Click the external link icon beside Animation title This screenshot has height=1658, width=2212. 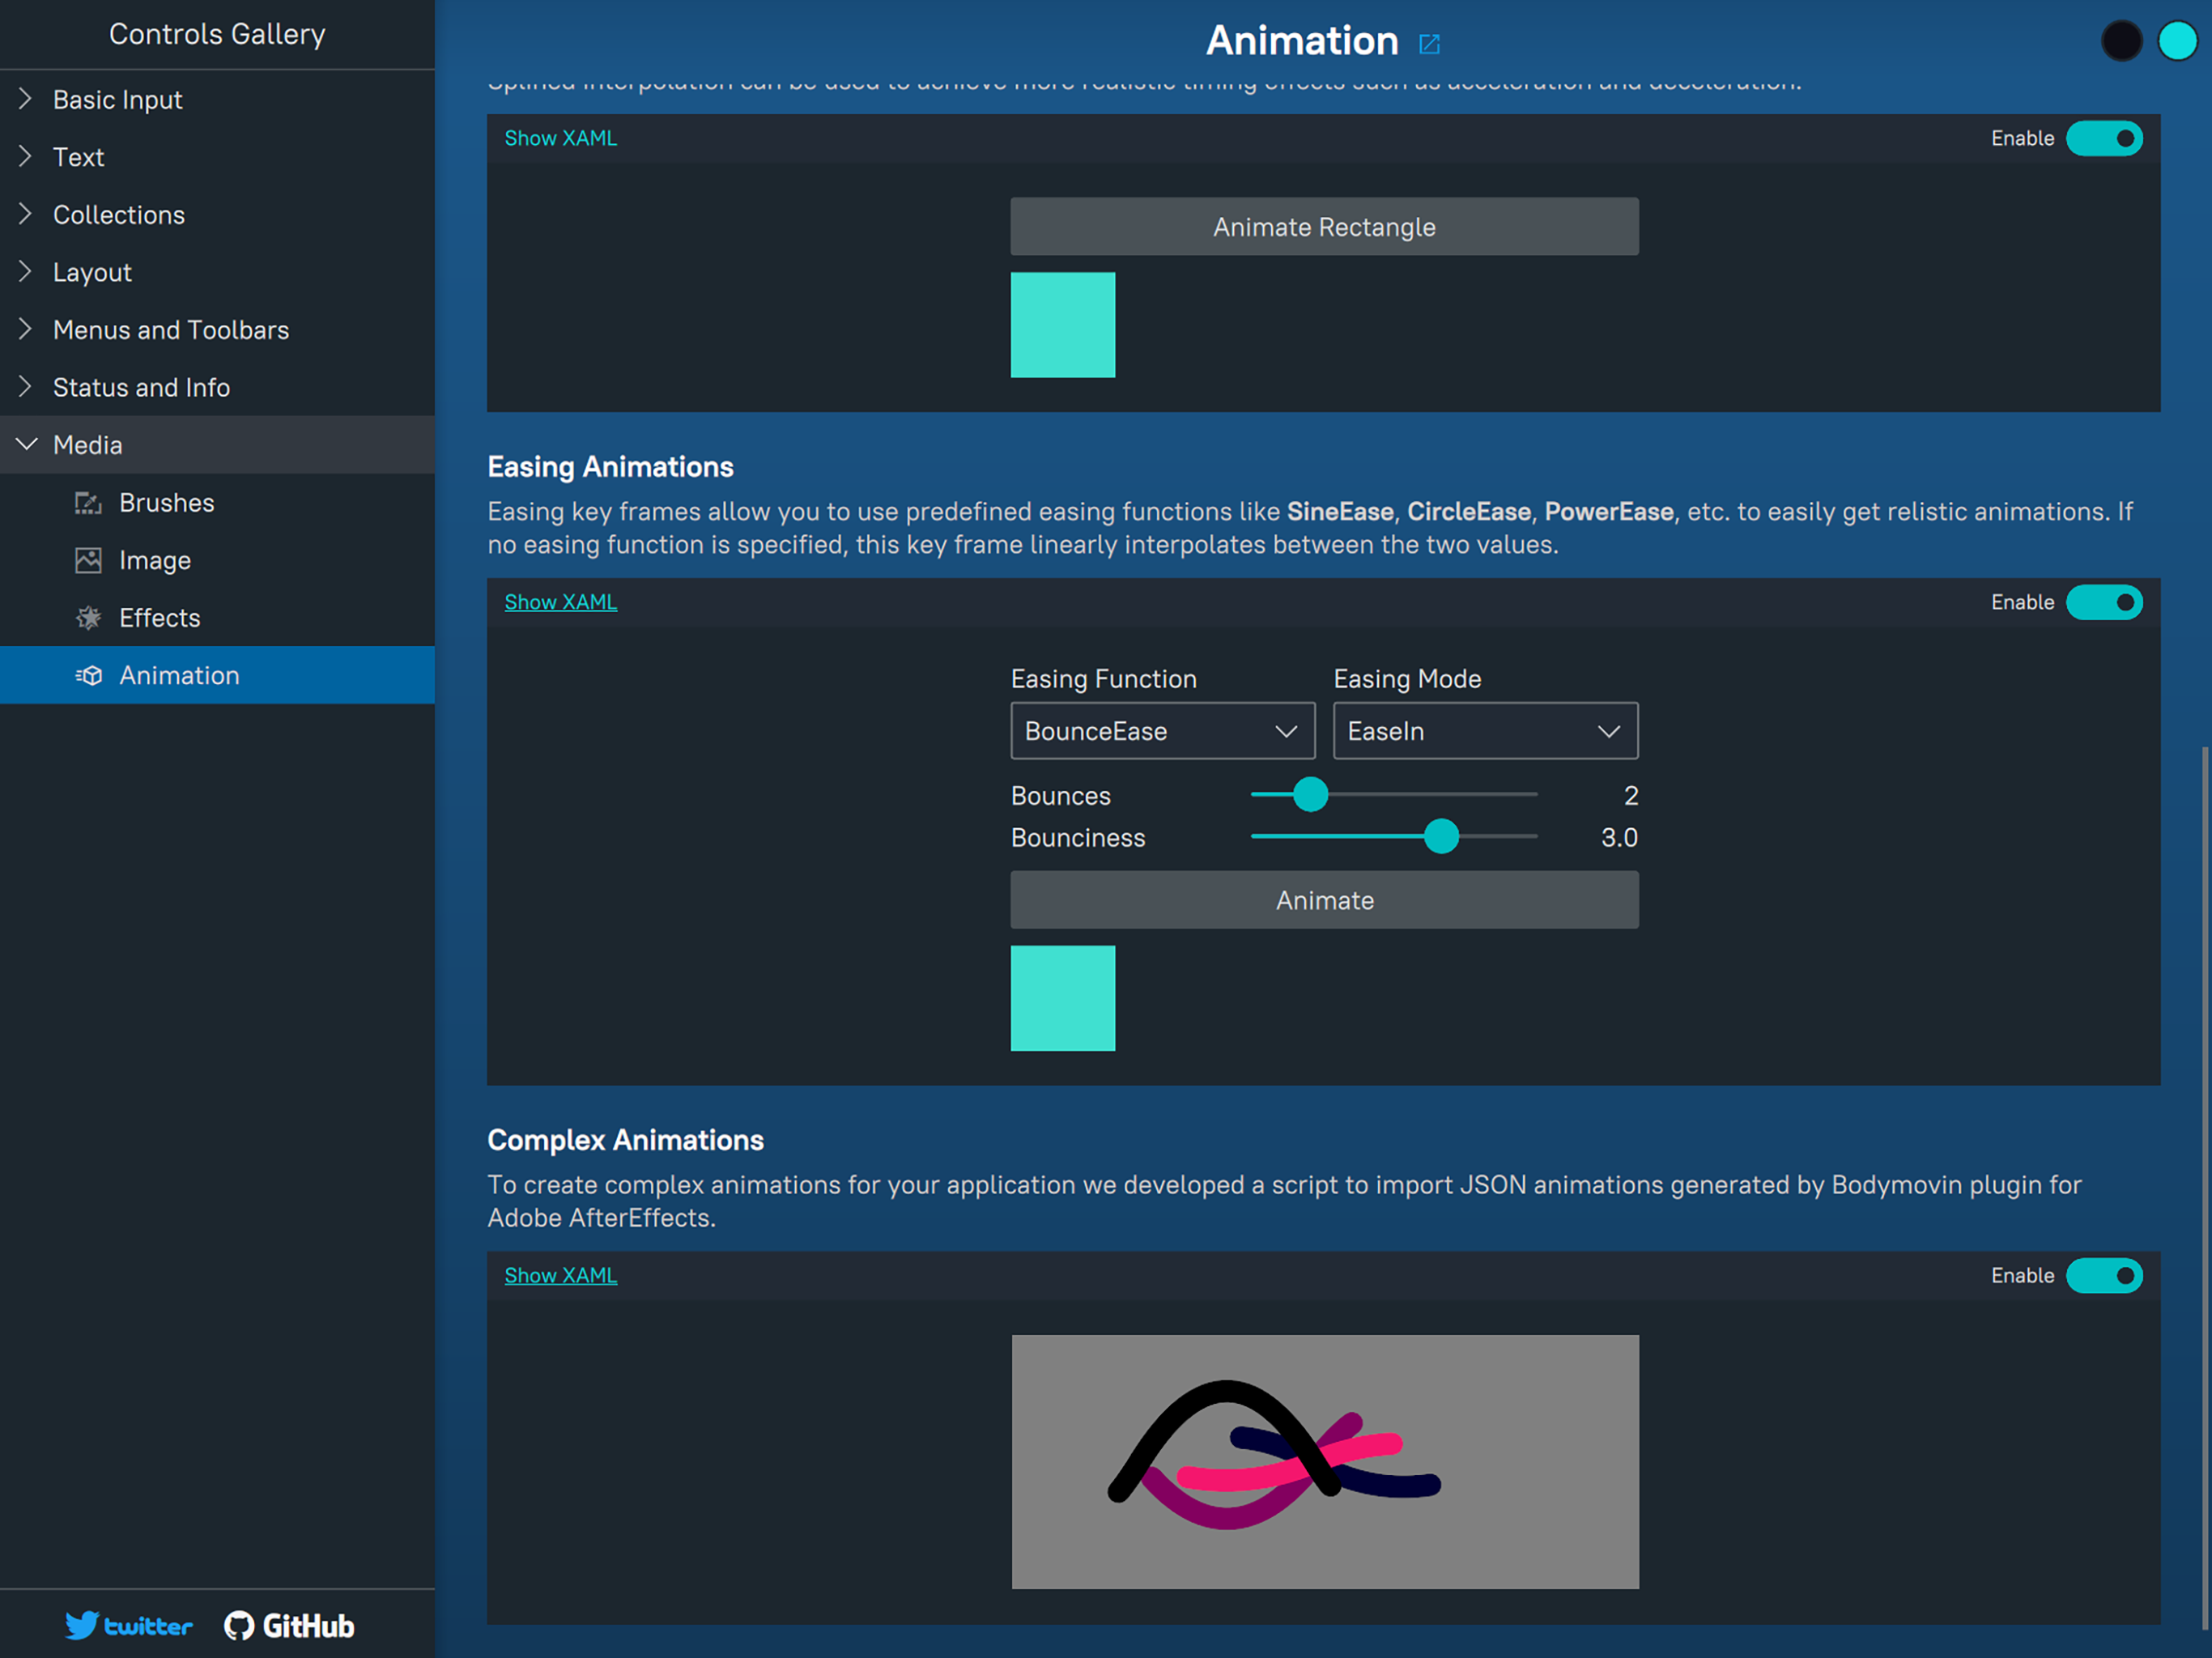click(1430, 43)
